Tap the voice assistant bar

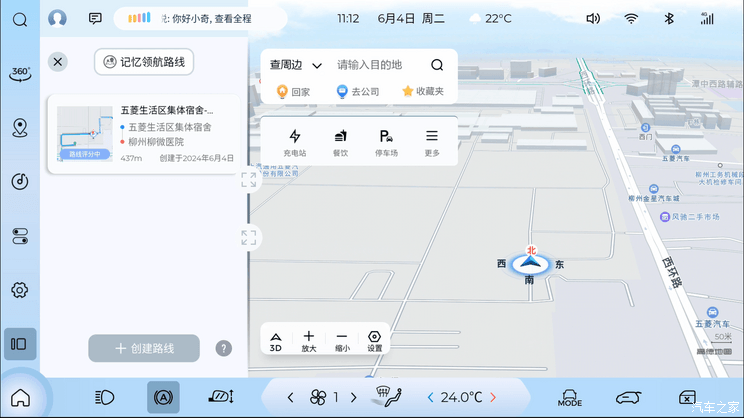[x=200, y=19]
